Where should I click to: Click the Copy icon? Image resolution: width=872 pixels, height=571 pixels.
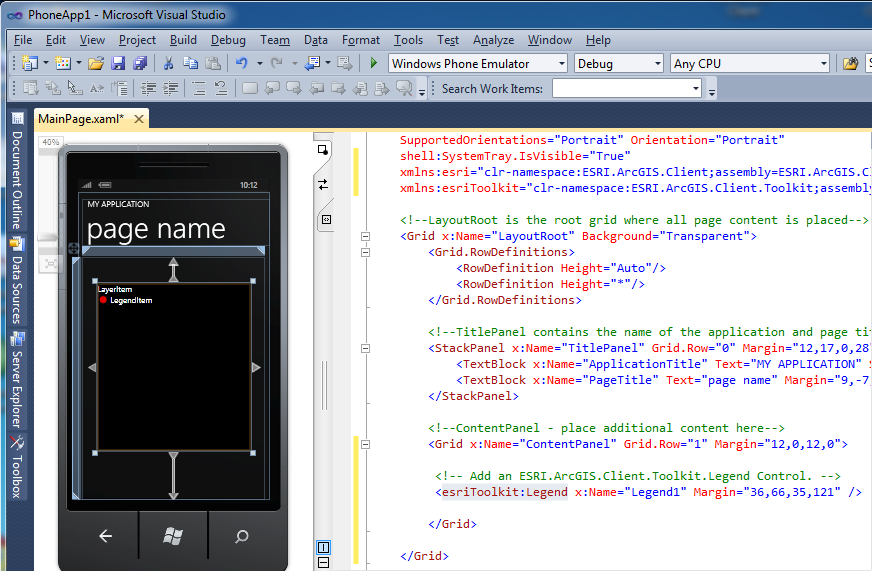(190, 63)
